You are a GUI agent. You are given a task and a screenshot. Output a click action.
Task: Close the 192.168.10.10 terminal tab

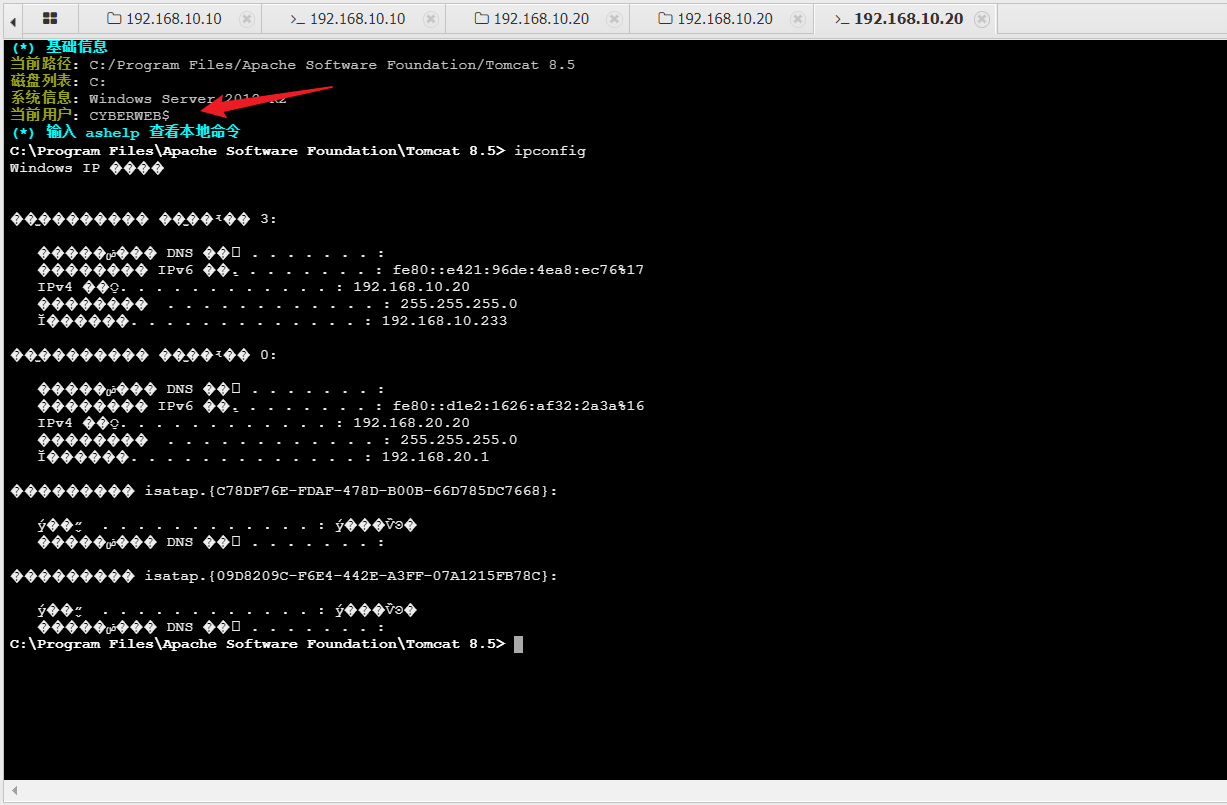[x=430, y=19]
